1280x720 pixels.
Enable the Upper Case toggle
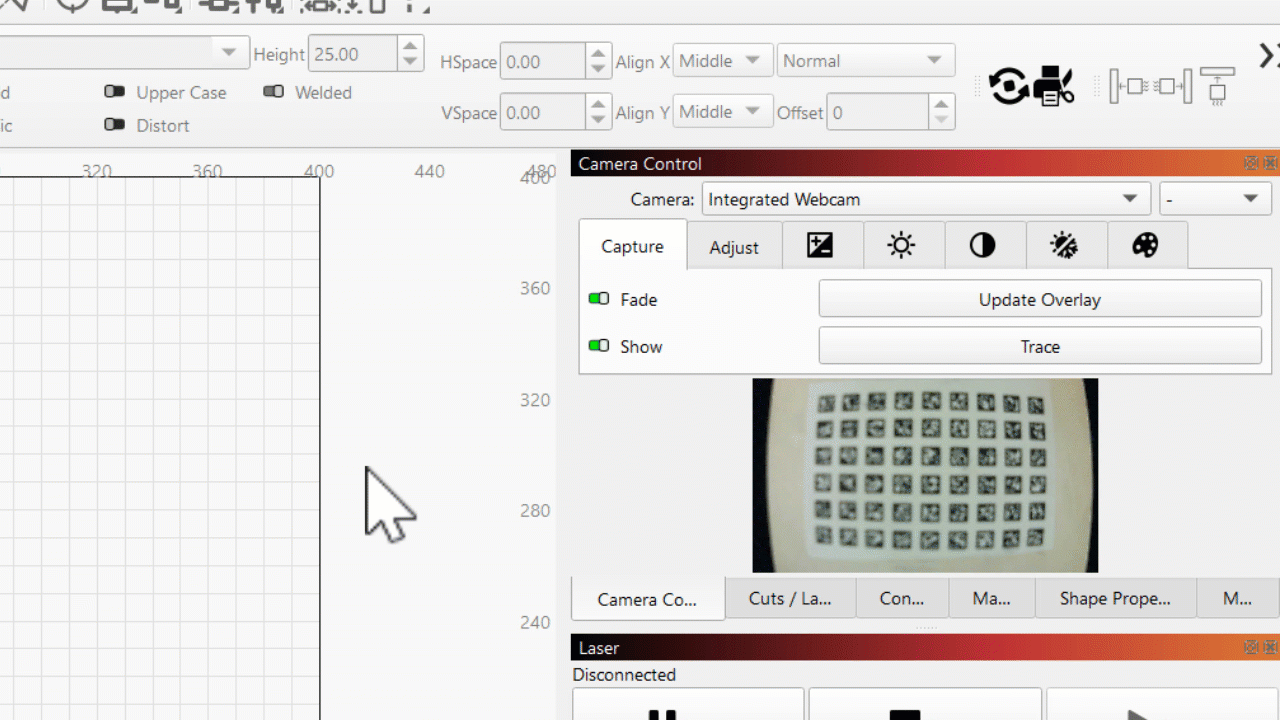115,92
